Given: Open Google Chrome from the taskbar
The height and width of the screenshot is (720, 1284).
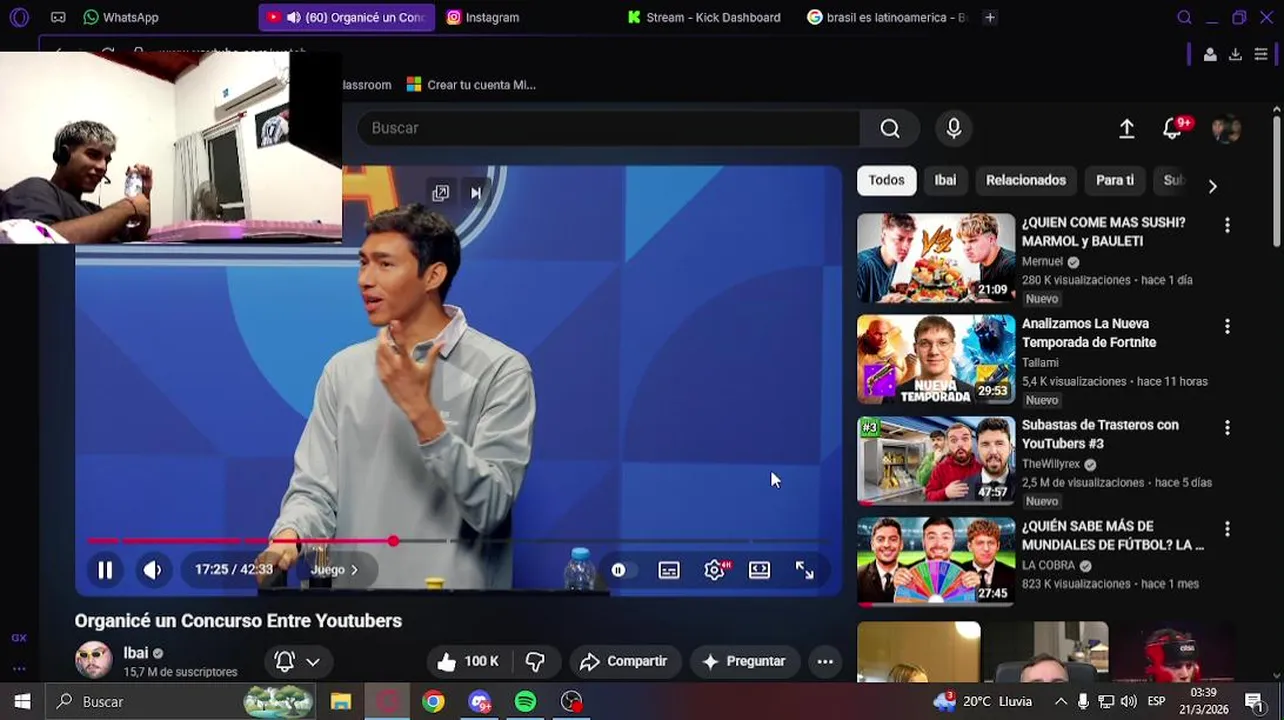Looking at the screenshot, I should 433,702.
